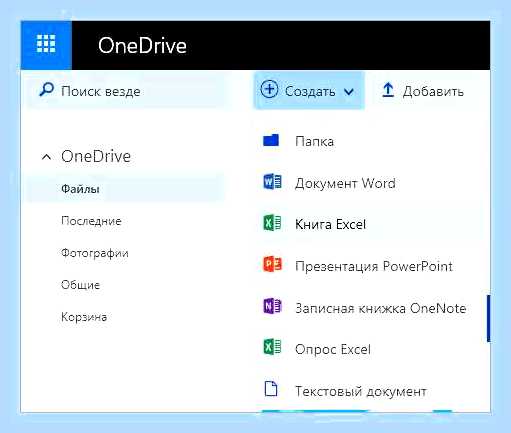Click the magnifier search icon
Screen dimensions: 511x433
[46, 90]
